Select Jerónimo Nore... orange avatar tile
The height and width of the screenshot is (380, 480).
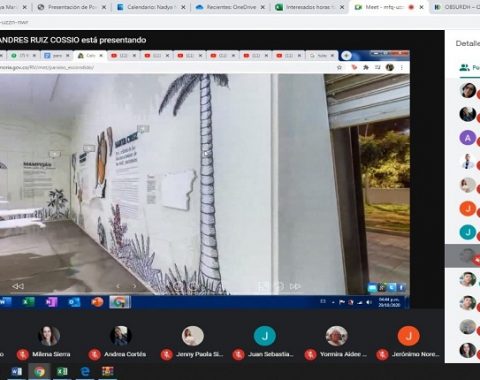(x=409, y=336)
